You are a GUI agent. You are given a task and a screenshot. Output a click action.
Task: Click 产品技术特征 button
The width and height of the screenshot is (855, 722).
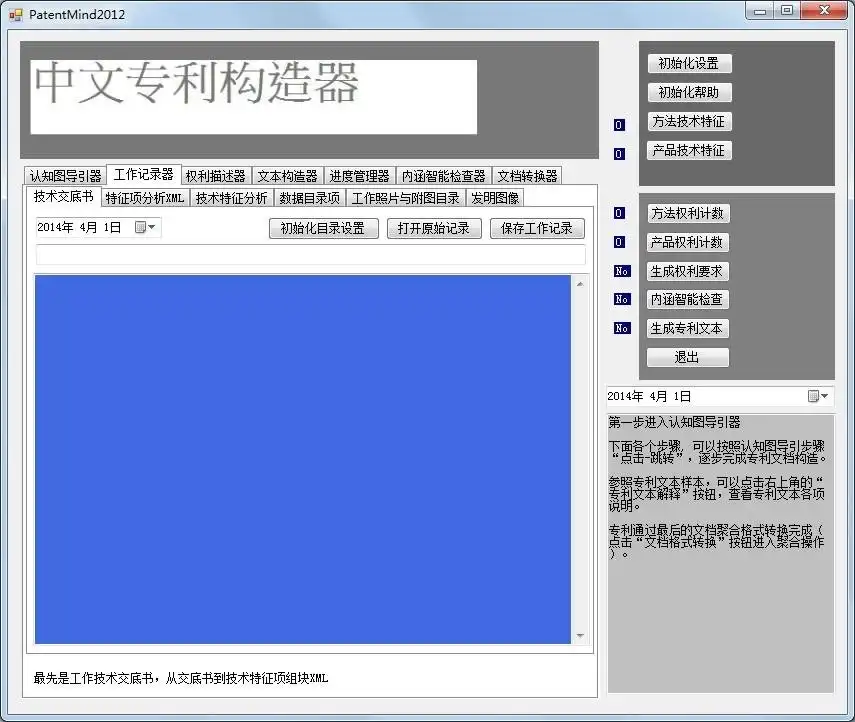click(x=689, y=150)
